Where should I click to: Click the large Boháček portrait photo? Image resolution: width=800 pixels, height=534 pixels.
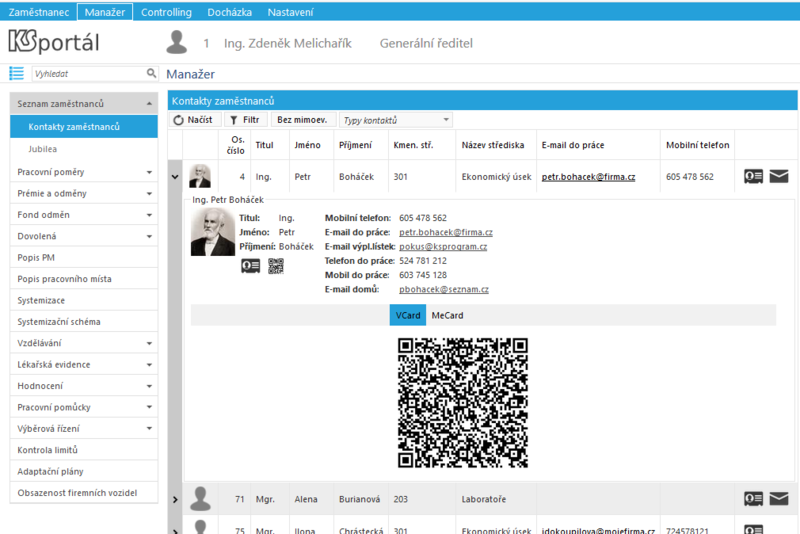(213, 232)
